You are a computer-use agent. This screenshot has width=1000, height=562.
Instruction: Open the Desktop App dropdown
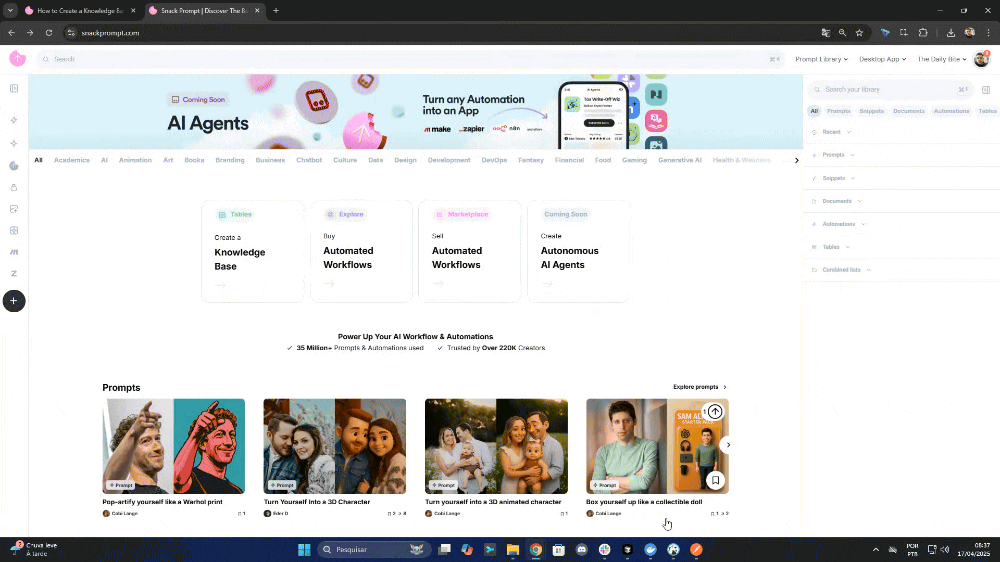pos(883,59)
